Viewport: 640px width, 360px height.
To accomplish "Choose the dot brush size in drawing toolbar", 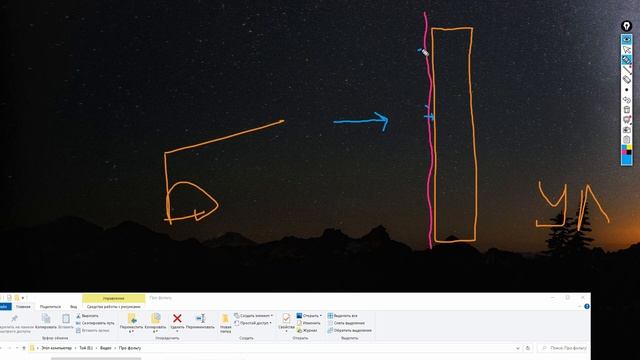I will (x=627, y=90).
